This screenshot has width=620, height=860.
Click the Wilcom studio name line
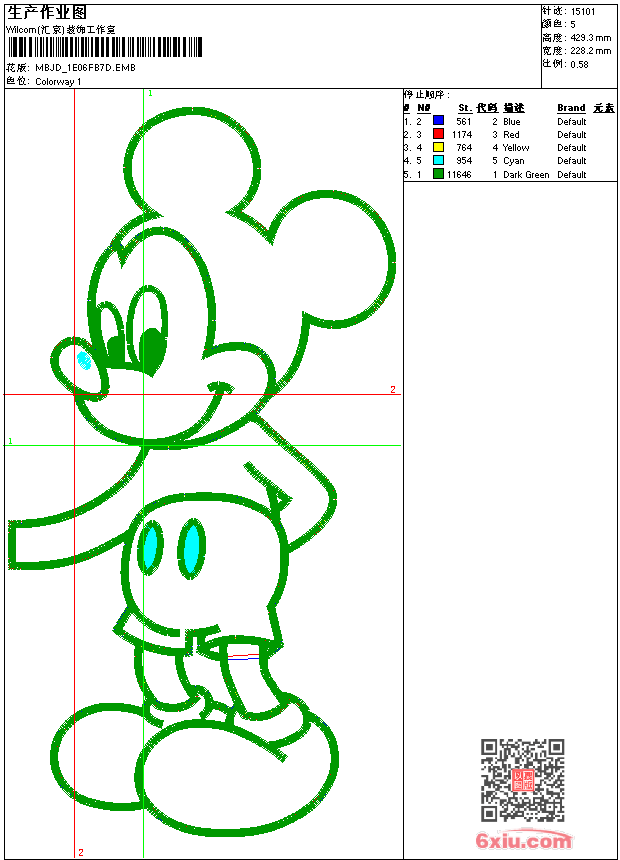[x=61, y=30]
